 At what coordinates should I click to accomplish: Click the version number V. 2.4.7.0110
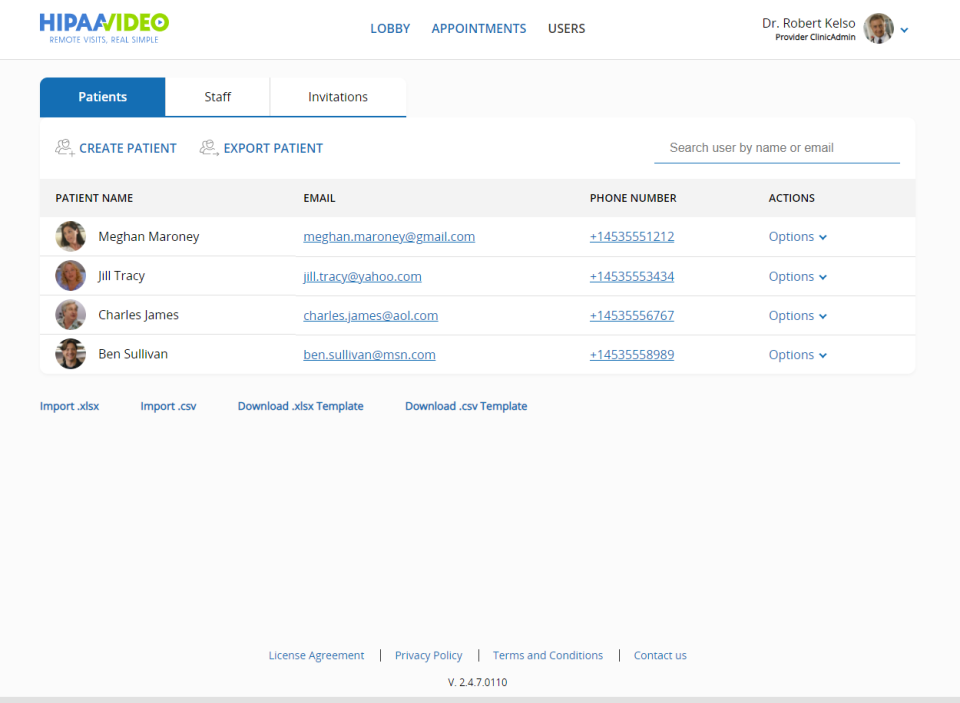coord(478,682)
